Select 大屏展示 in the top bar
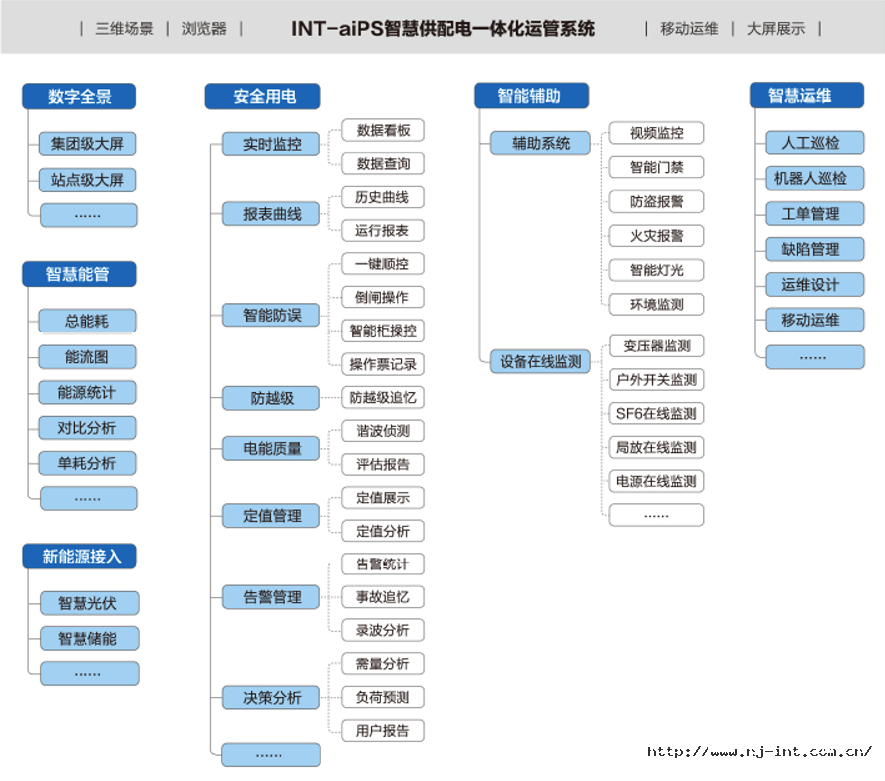Viewport: 885px width, 781px height. pos(775,29)
